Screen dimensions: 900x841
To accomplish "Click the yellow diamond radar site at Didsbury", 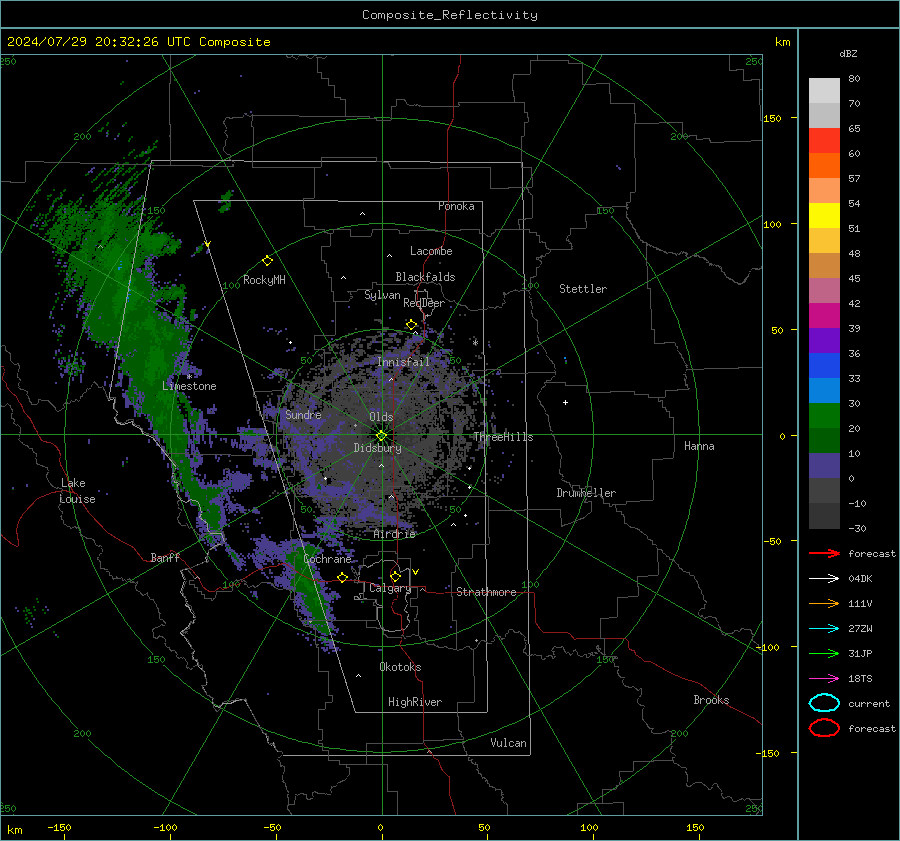I will point(381,436).
